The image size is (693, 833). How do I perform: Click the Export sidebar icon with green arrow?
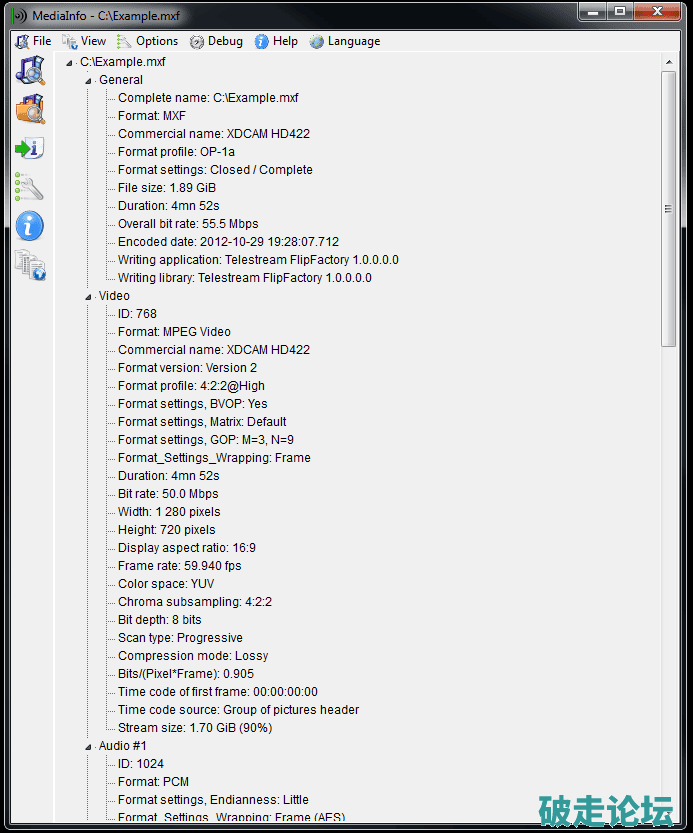[30, 149]
